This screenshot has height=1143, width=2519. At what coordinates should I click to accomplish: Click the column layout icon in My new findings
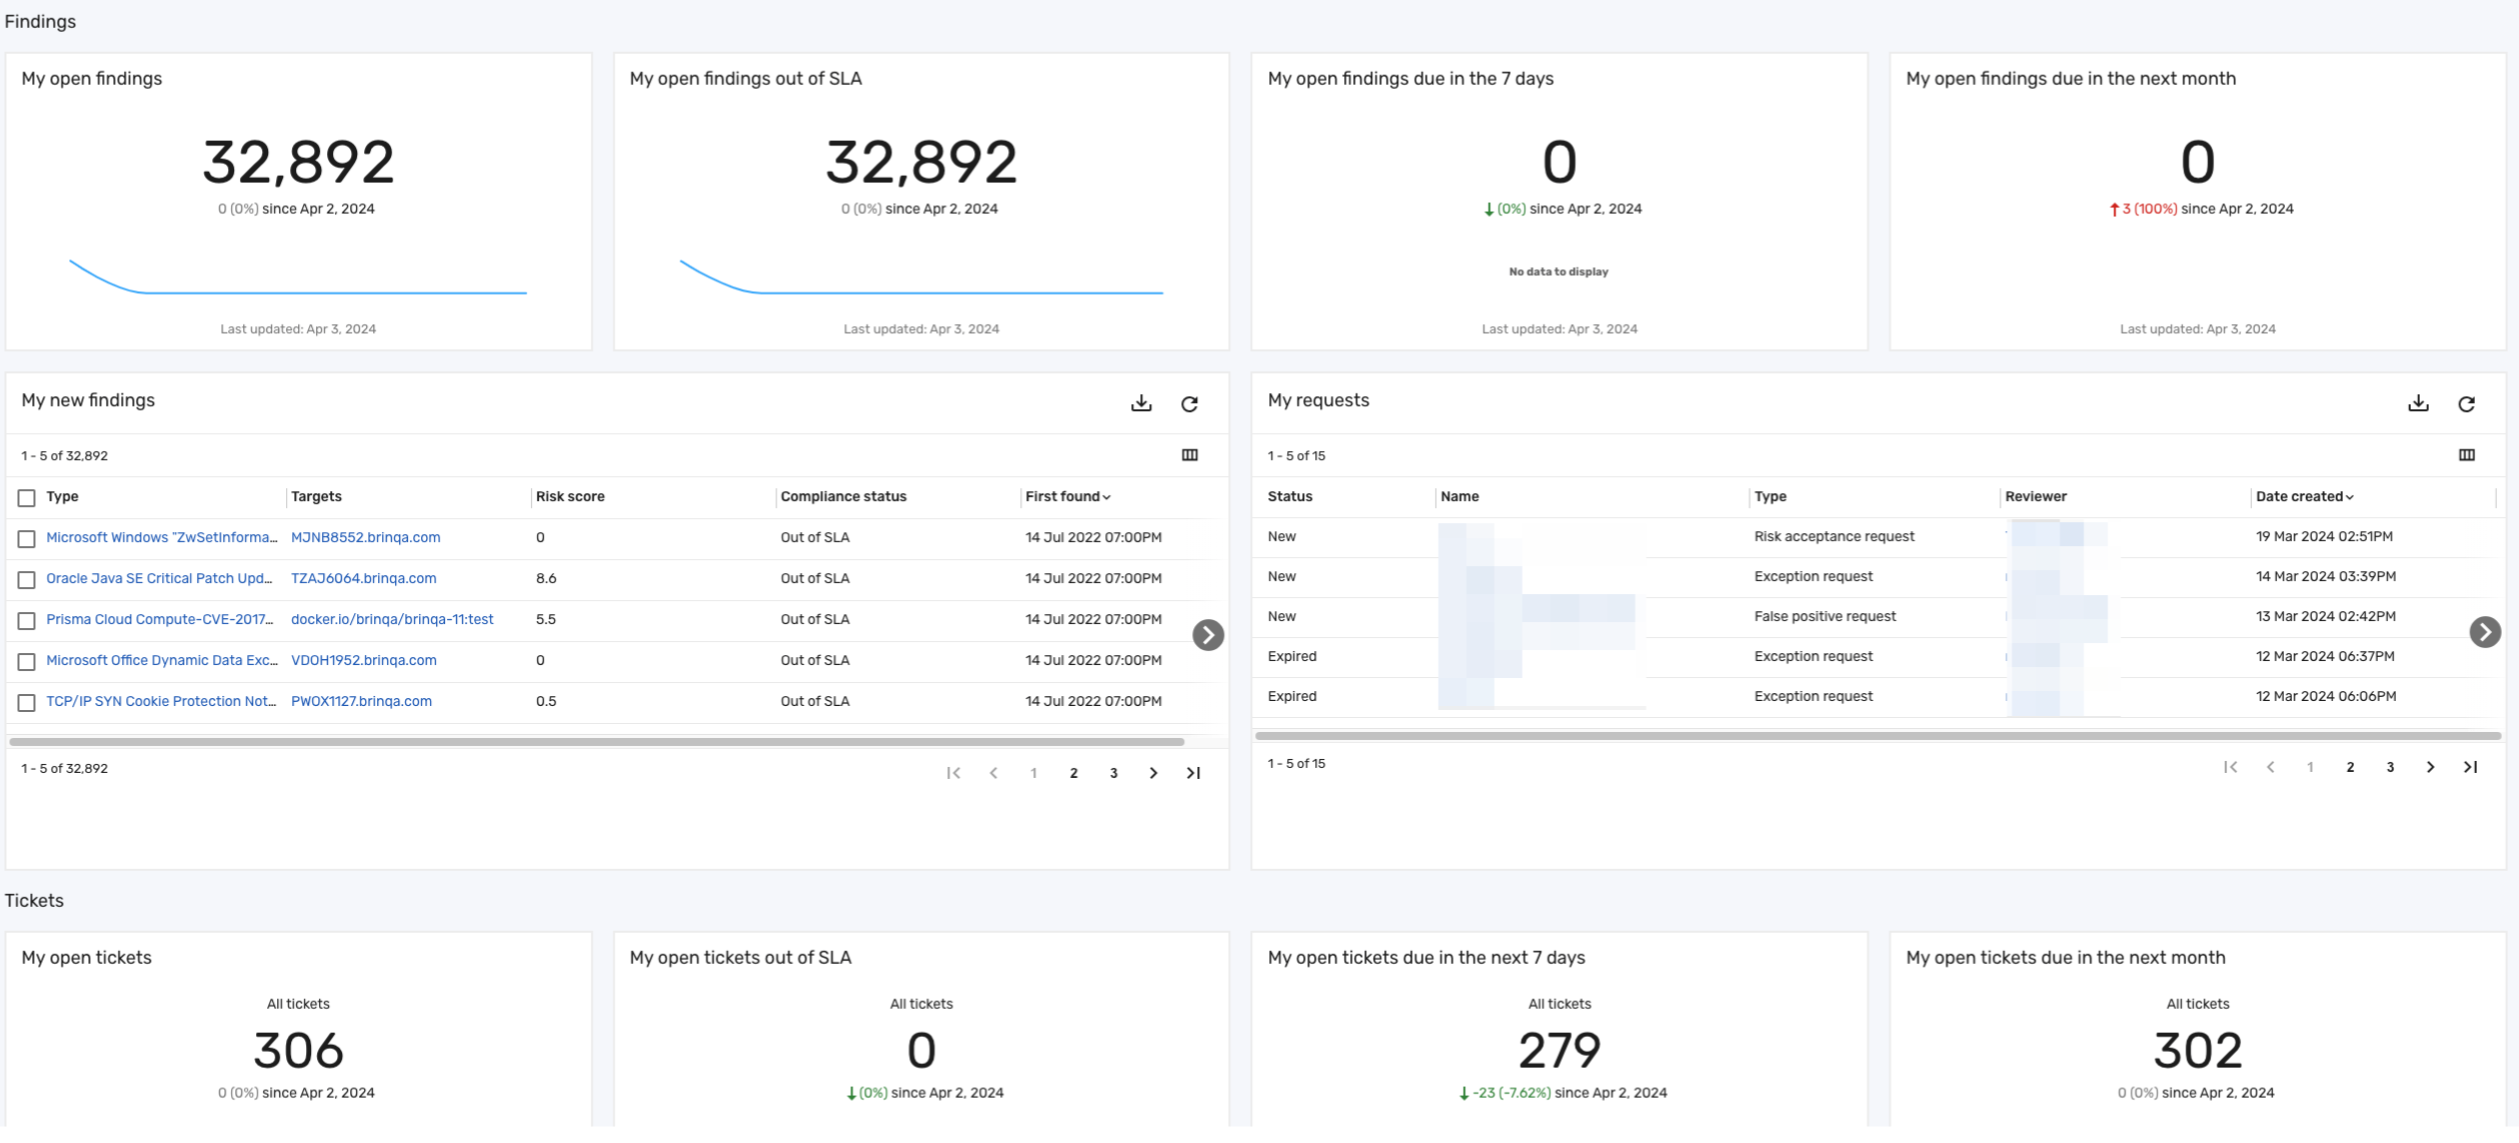pyautogui.click(x=1189, y=455)
